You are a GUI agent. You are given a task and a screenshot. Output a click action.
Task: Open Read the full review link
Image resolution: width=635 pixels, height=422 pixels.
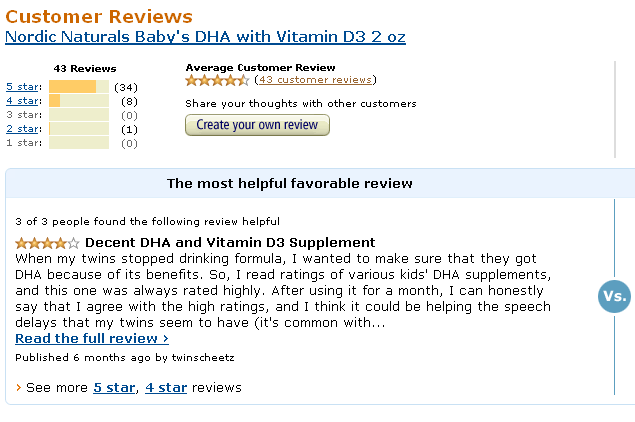click(92, 339)
